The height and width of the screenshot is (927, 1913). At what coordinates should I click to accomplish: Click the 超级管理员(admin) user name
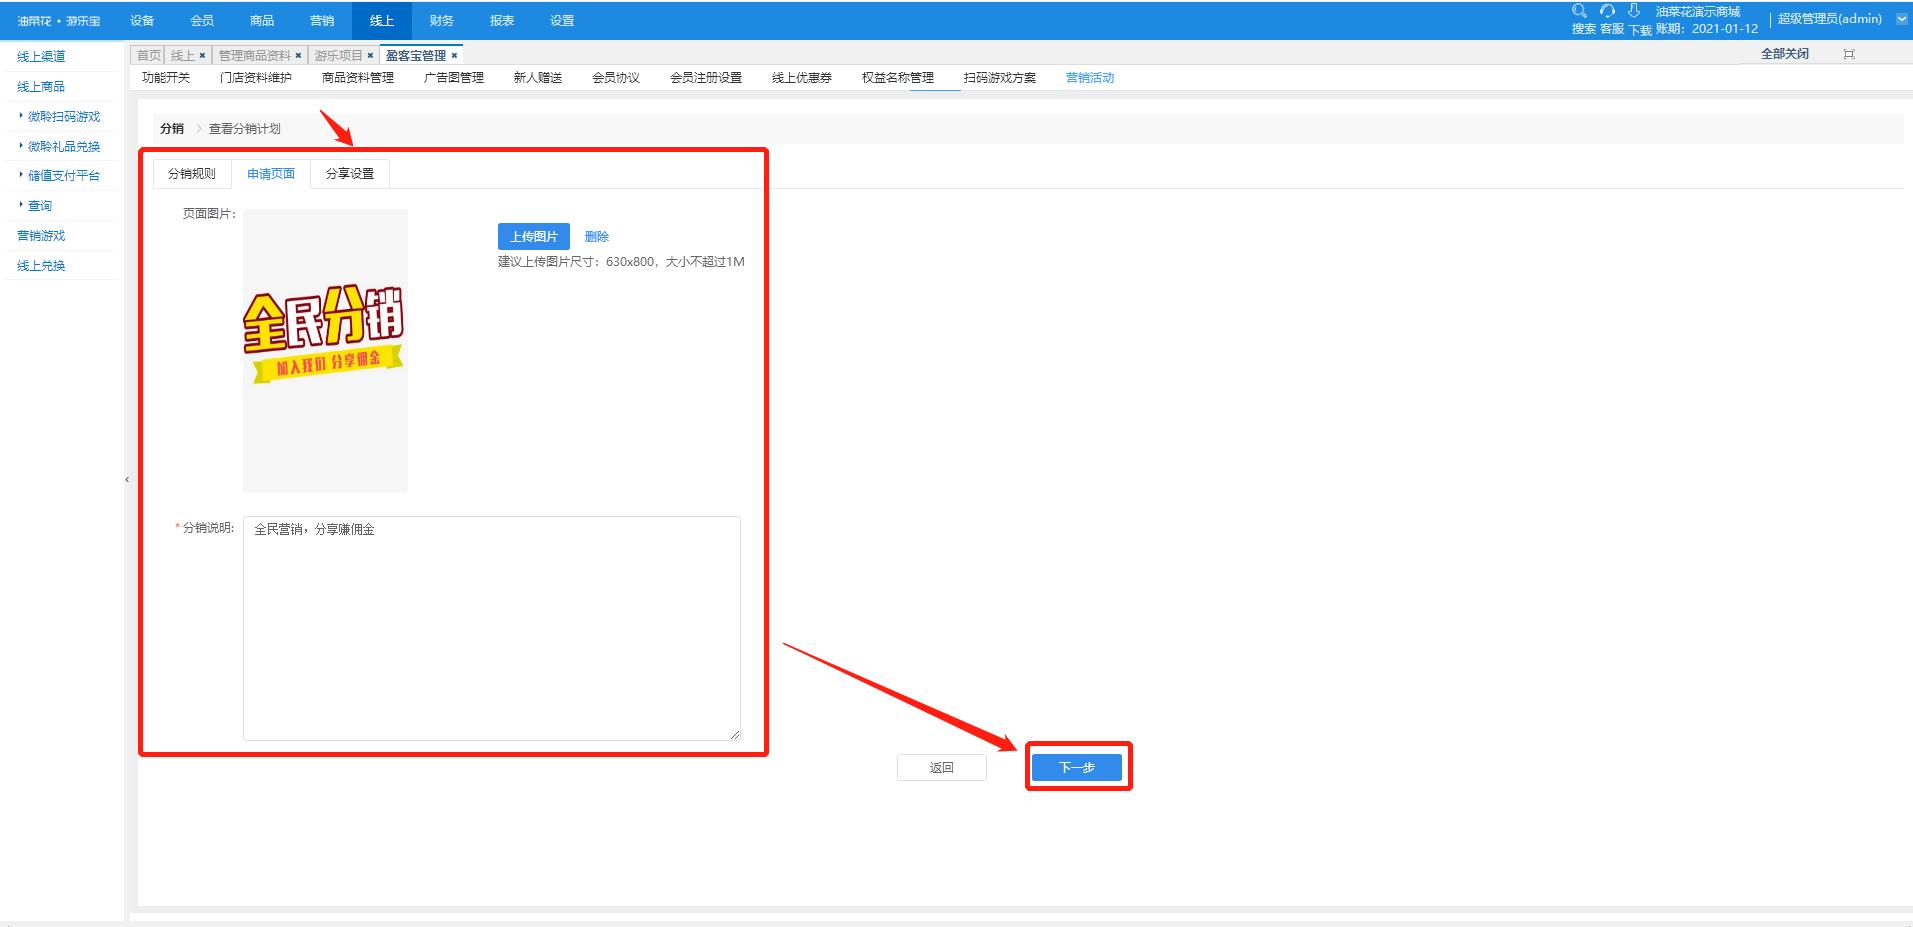point(1830,19)
